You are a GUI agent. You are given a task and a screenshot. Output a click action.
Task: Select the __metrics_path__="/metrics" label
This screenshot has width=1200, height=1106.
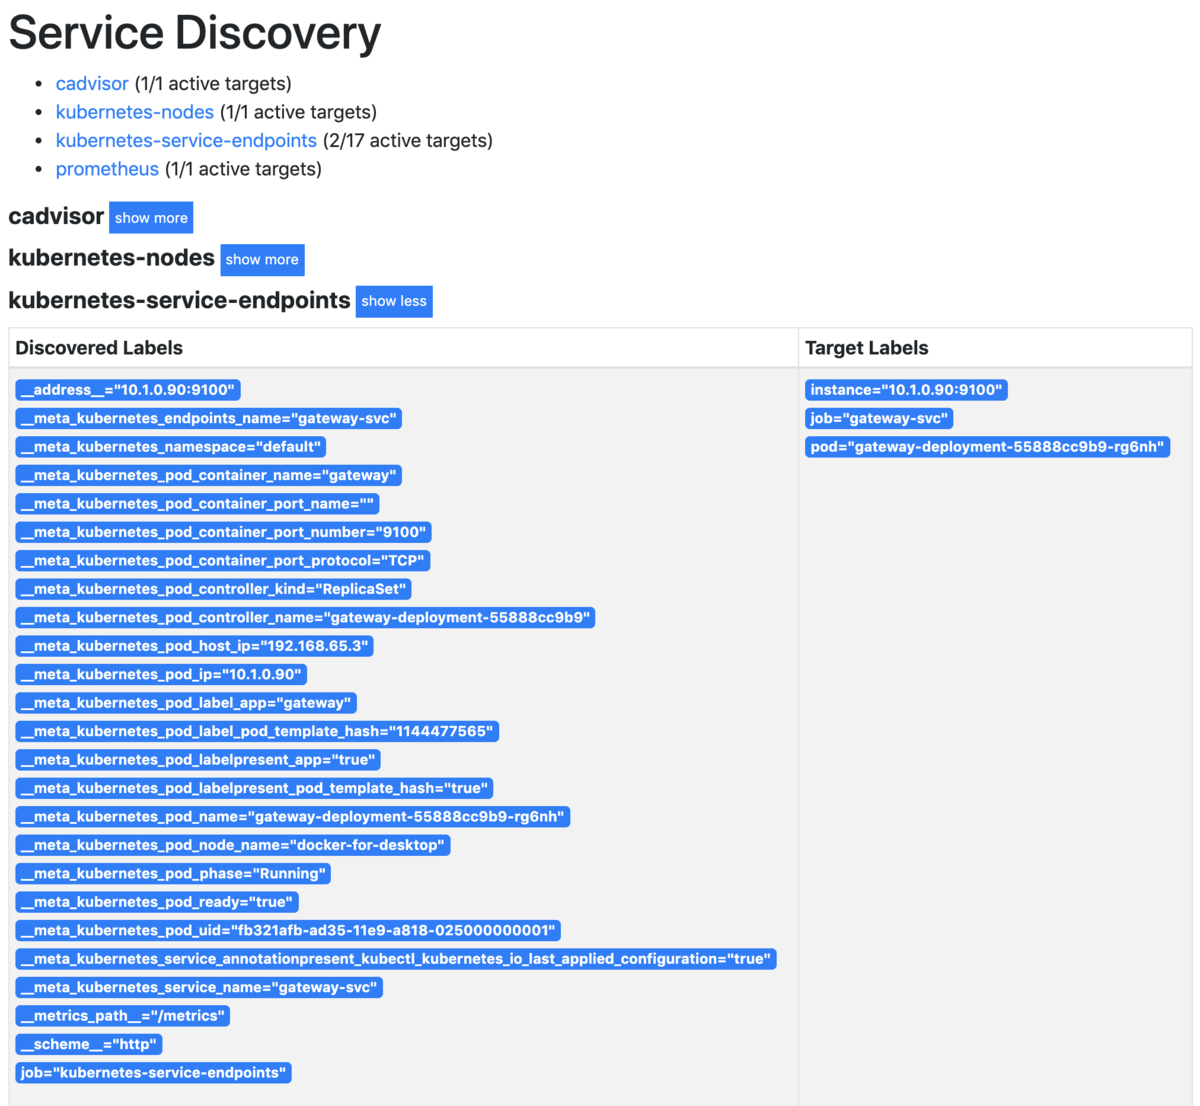pyautogui.click(x=123, y=1016)
